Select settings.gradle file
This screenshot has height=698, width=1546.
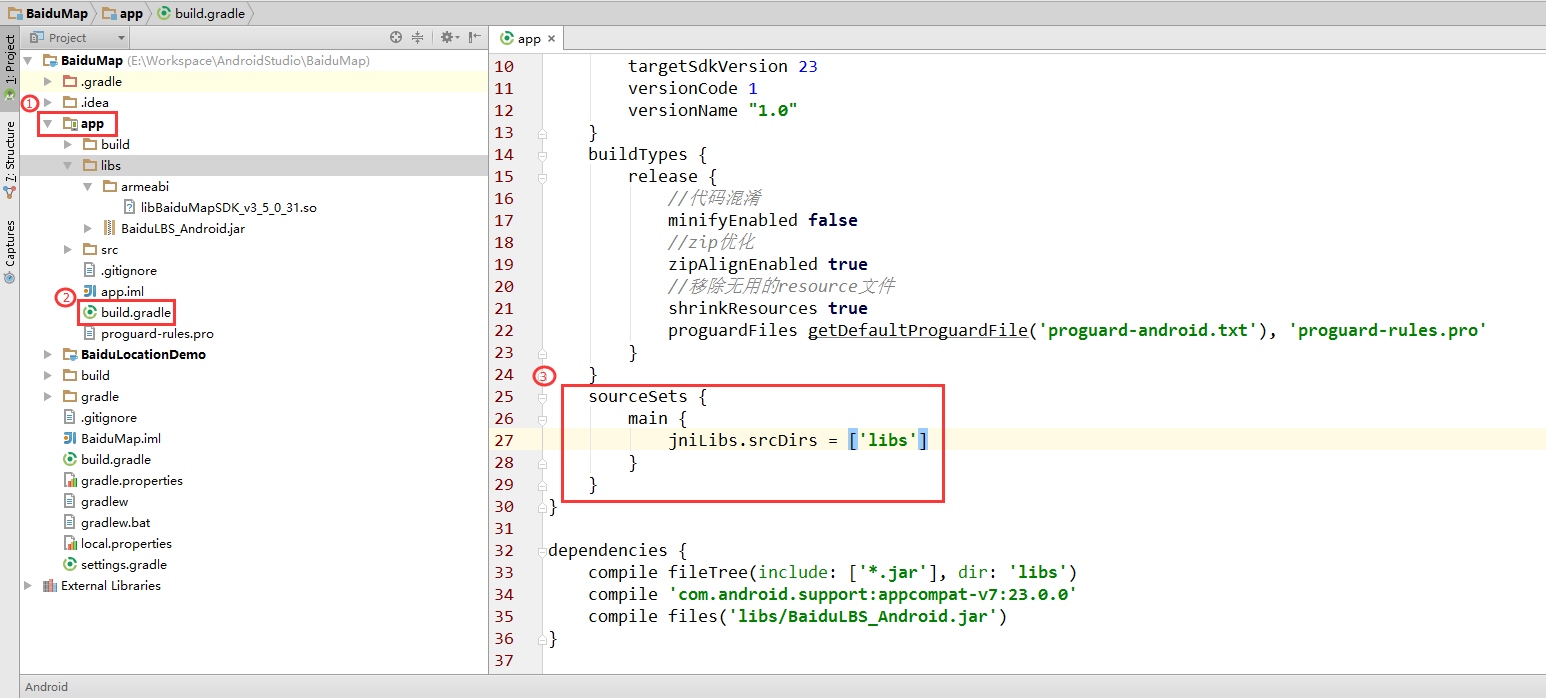tap(124, 565)
